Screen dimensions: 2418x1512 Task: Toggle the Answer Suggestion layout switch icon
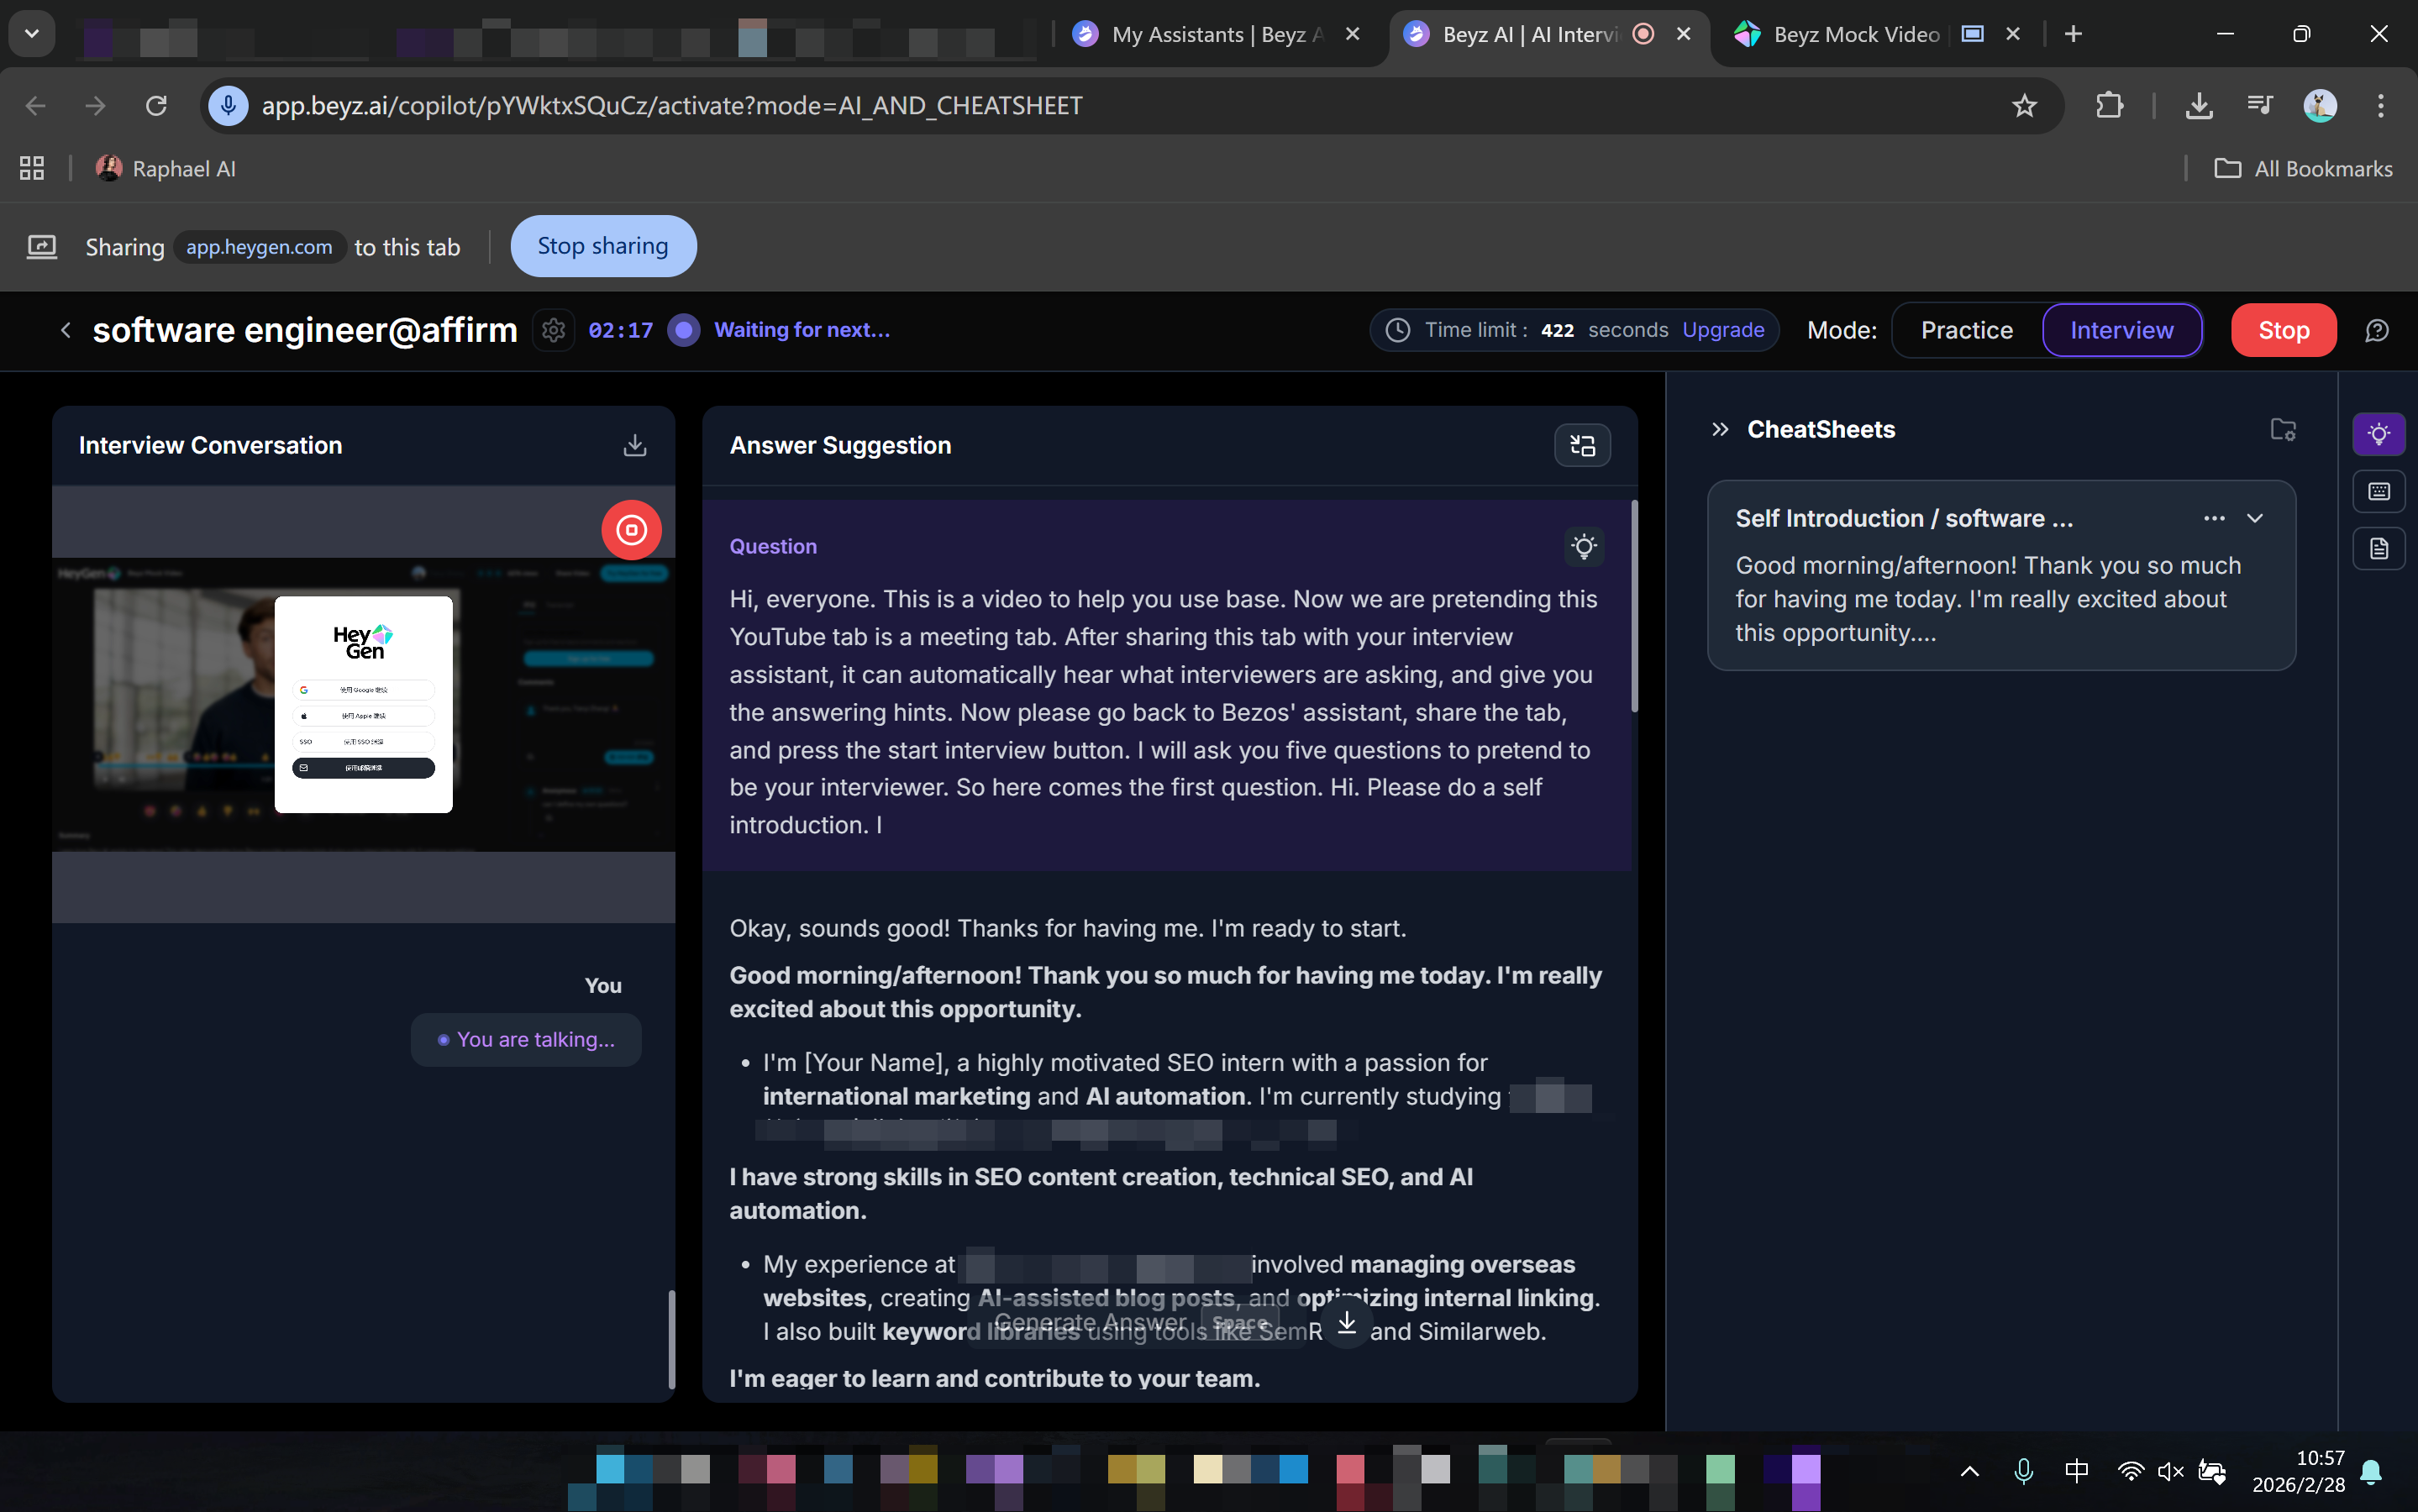point(1581,445)
